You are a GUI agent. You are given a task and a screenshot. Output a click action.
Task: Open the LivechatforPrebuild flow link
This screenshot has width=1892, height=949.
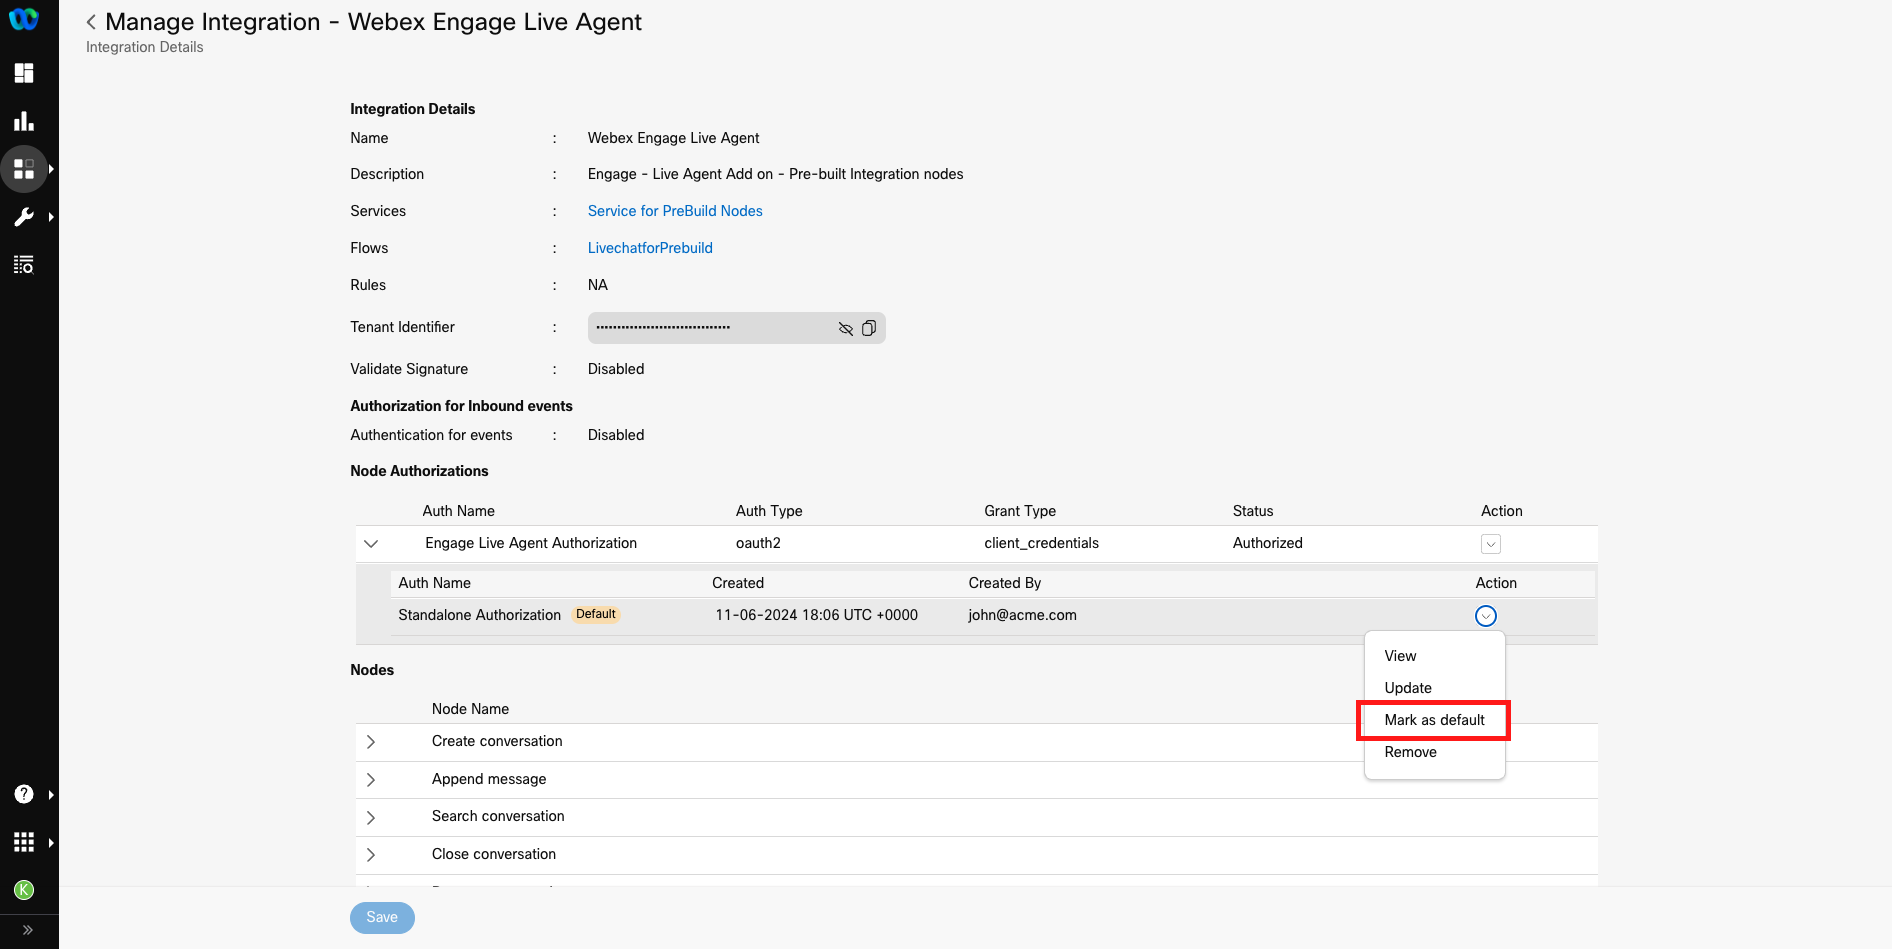(x=650, y=248)
